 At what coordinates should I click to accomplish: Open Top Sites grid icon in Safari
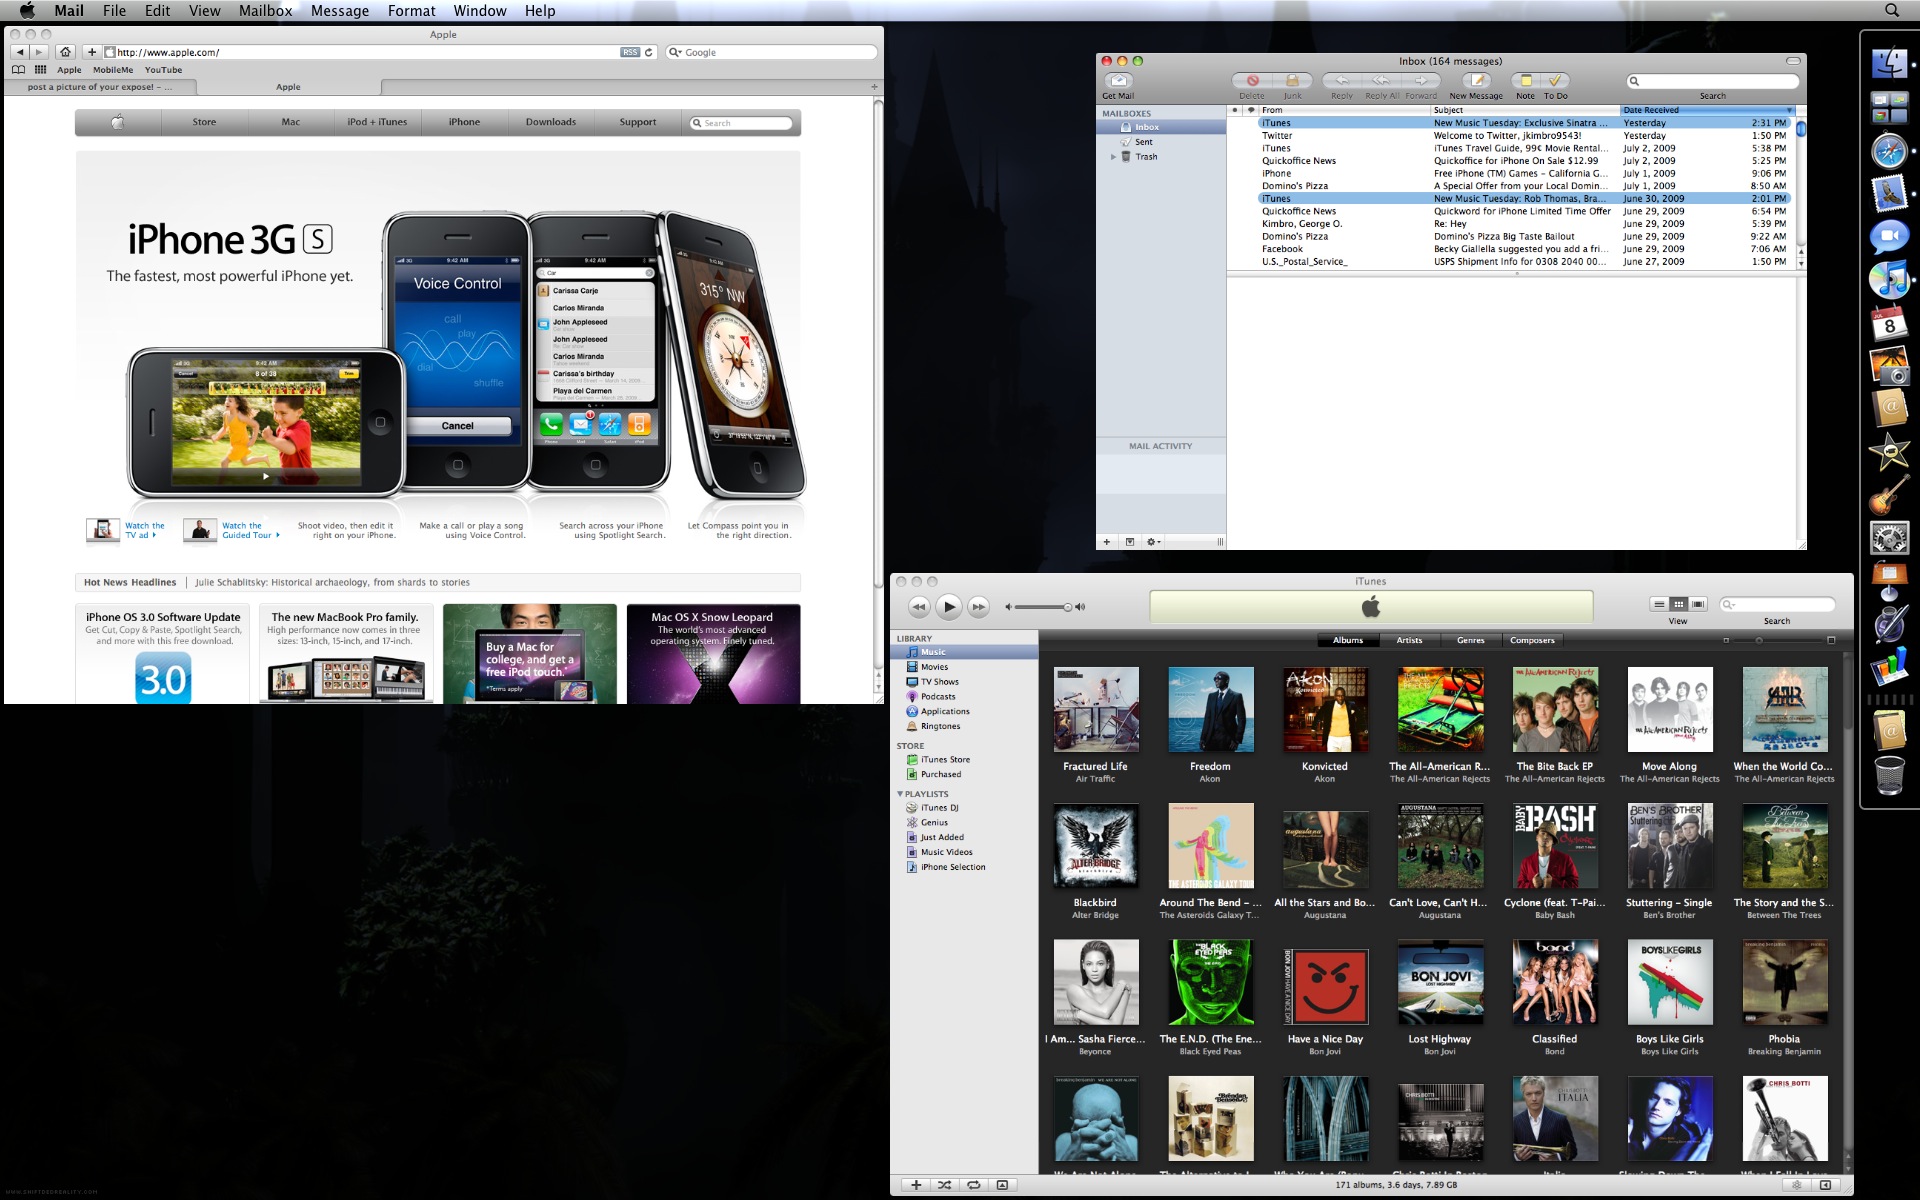[x=41, y=70]
